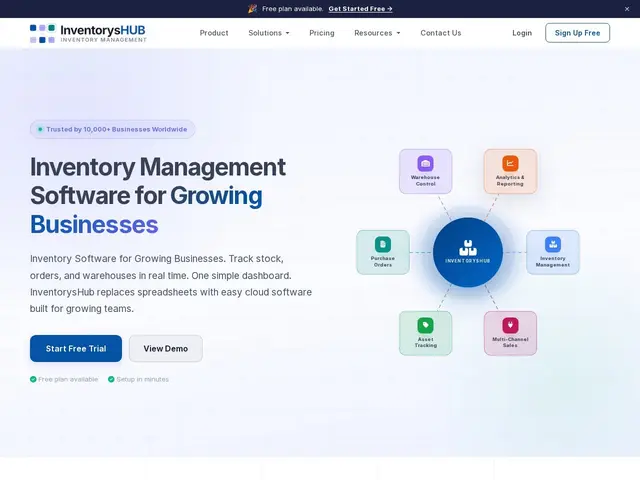Screen dimensions: 640x480
Task: Click the Trusted by 10,000+ Businesses badge
Action: [113, 129]
